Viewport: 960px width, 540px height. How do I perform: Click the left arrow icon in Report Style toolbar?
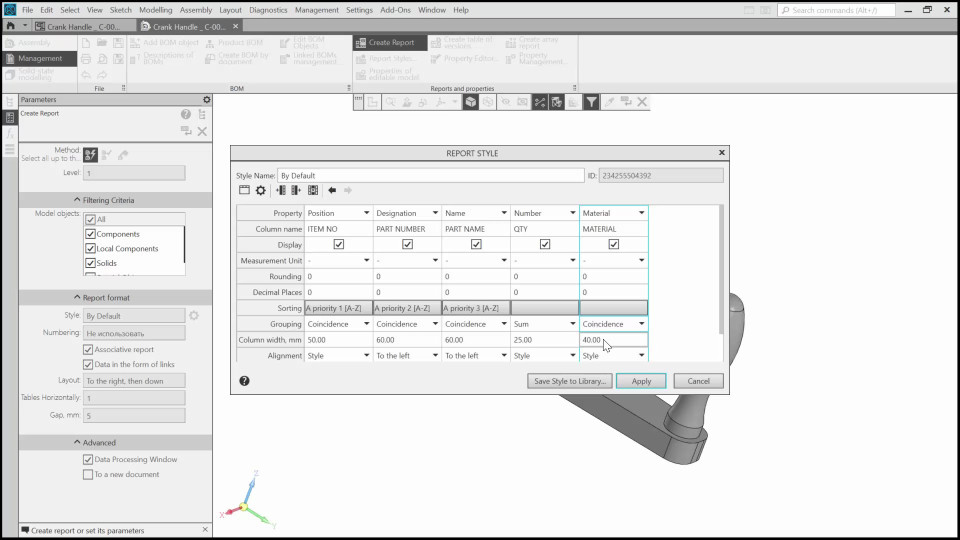click(332, 190)
